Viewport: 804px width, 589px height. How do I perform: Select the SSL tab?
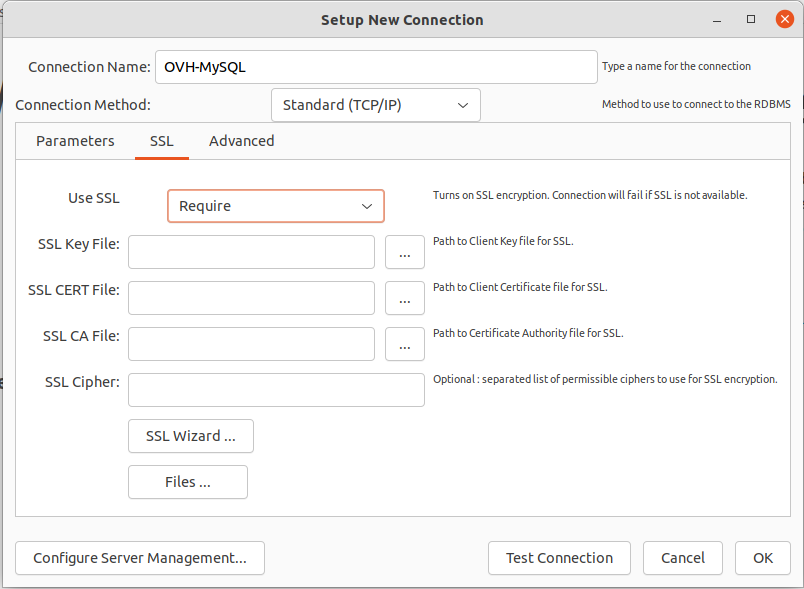161,141
